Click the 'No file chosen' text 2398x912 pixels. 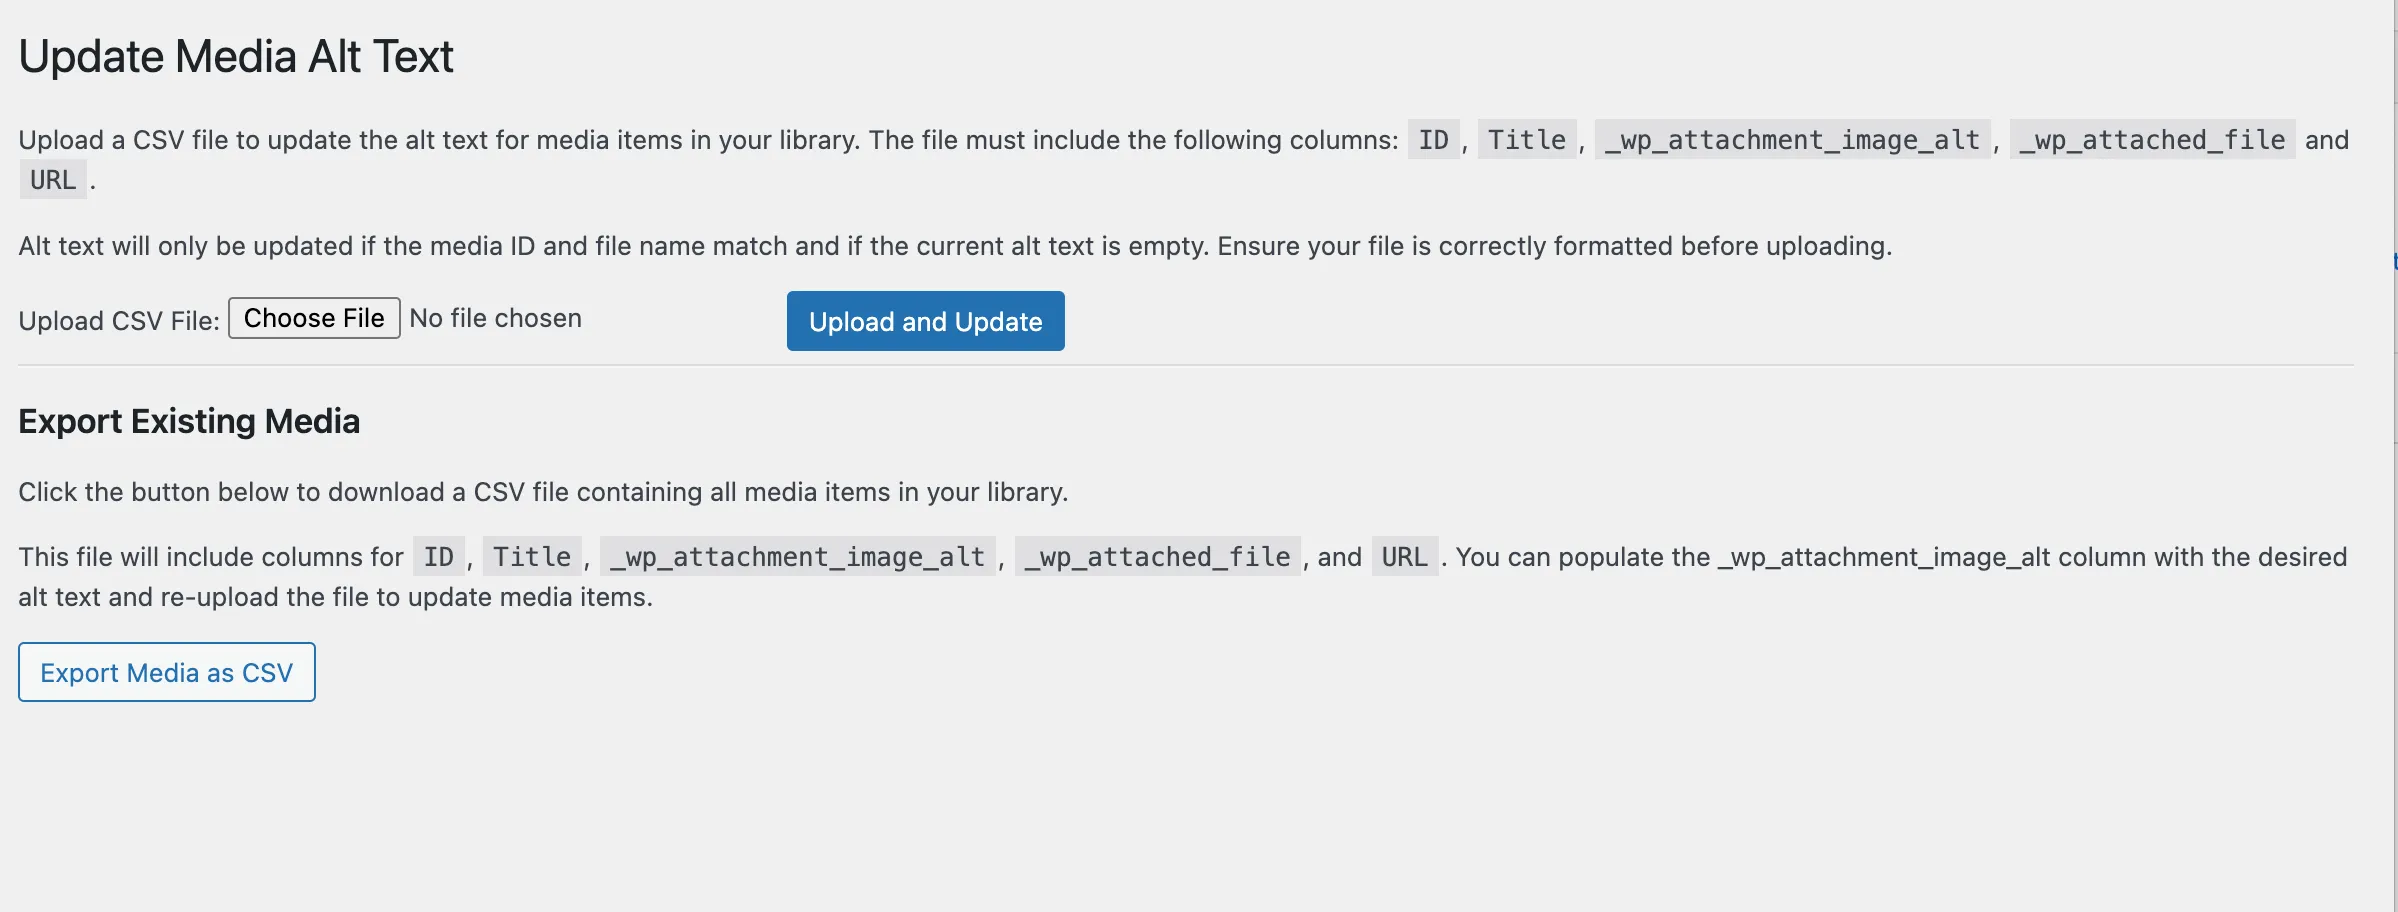tap(495, 318)
